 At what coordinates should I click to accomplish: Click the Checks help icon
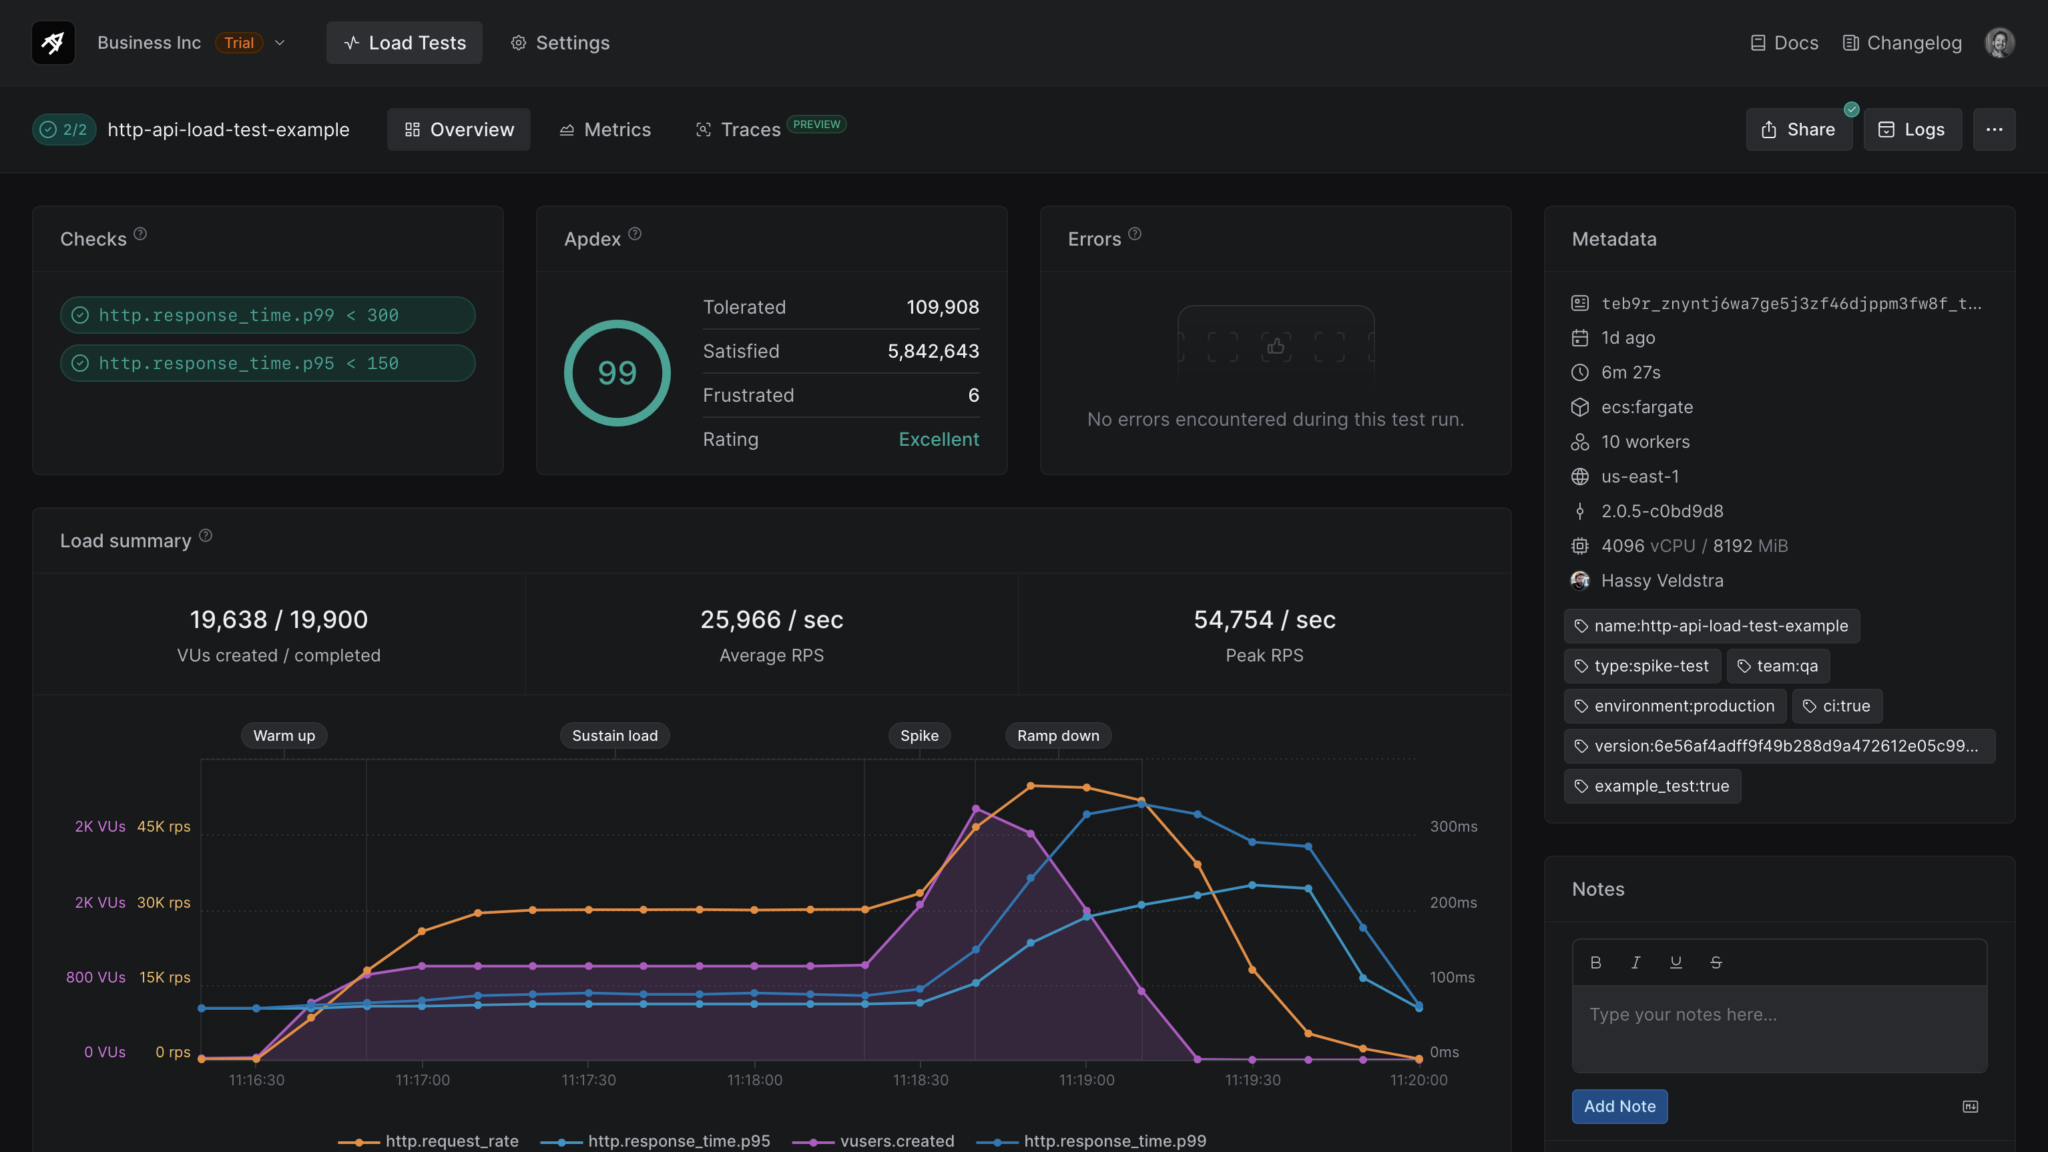click(140, 233)
